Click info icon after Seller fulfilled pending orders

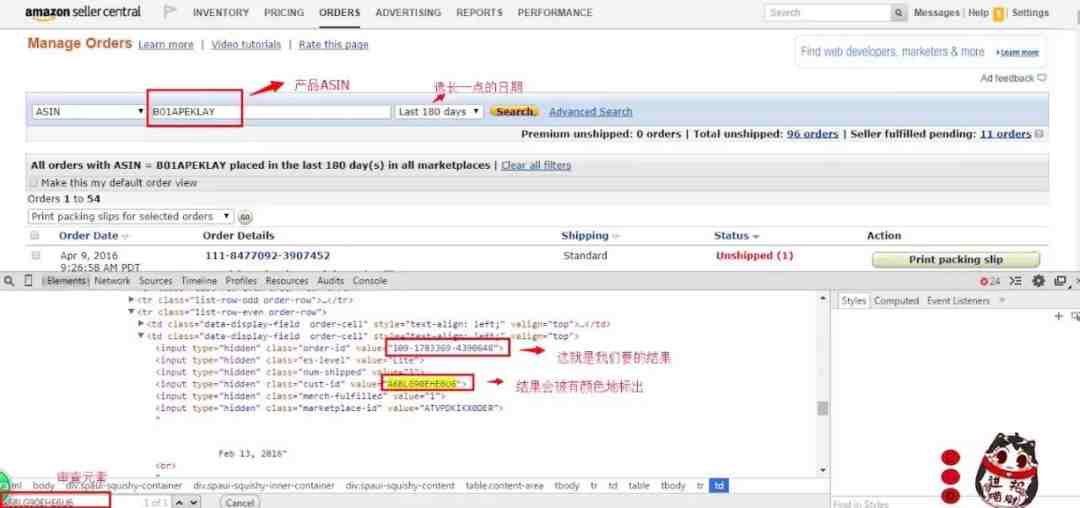(1039, 134)
